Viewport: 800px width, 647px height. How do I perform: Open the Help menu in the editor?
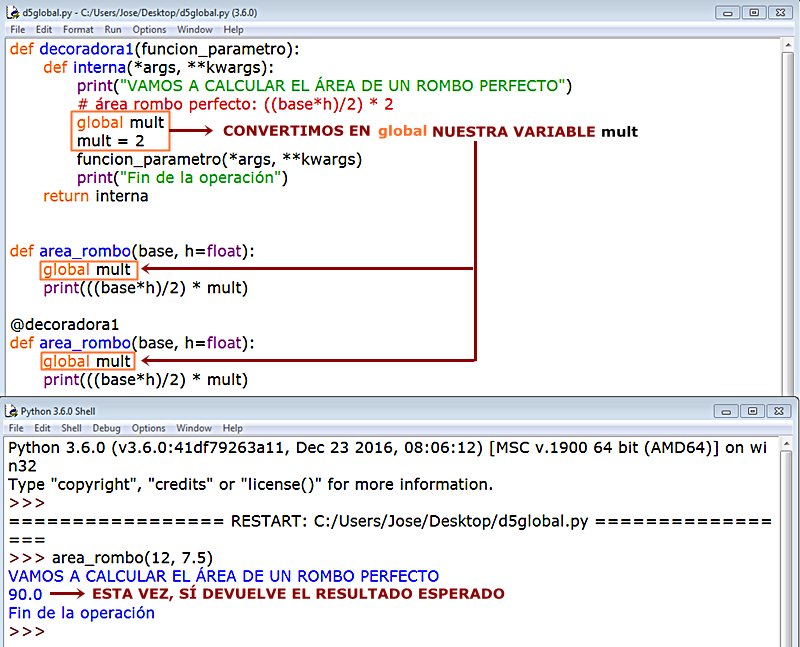point(233,29)
